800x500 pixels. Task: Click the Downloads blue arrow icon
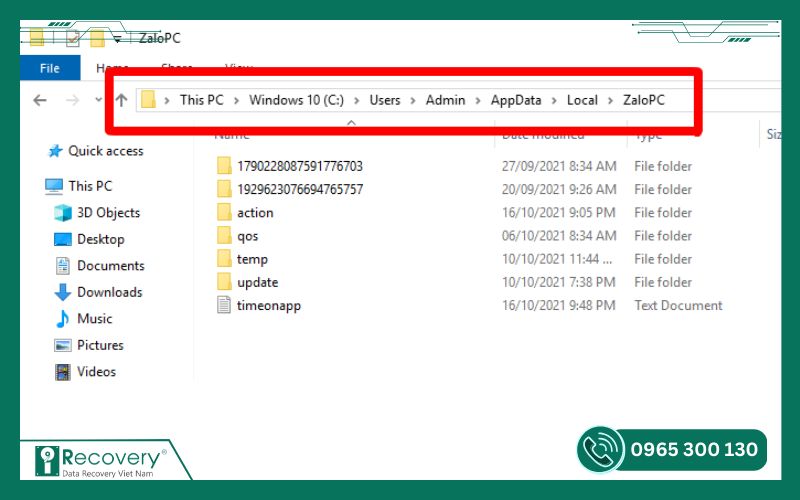coord(63,292)
